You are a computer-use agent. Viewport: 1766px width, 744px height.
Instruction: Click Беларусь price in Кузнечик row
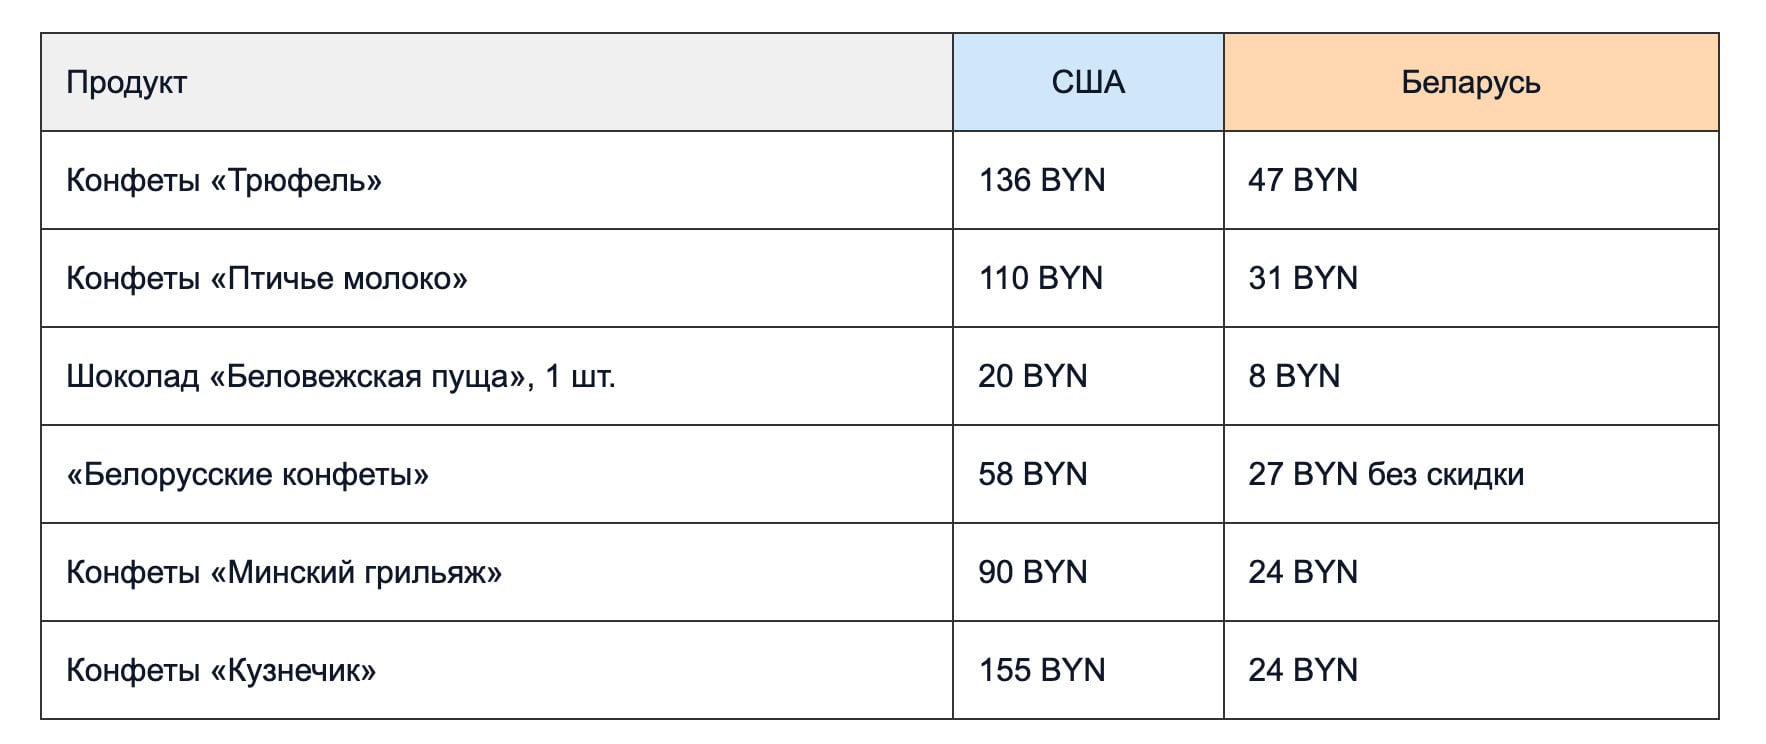(x=1303, y=670)
